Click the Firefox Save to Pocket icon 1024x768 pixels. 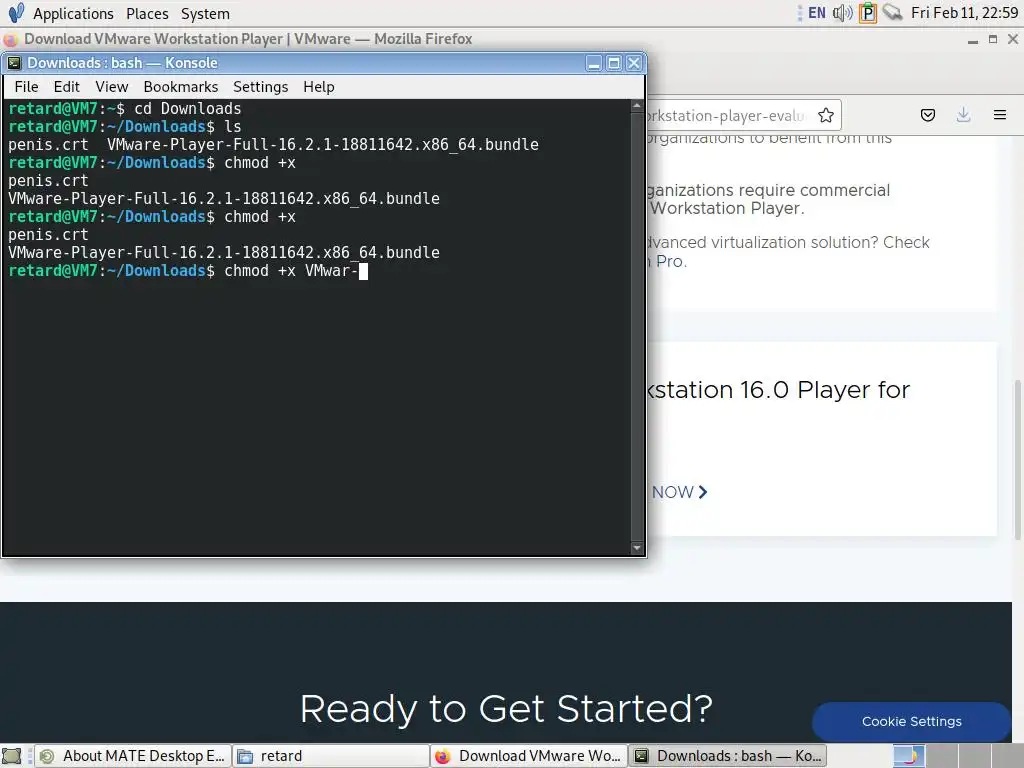click(x=927, y=116)
